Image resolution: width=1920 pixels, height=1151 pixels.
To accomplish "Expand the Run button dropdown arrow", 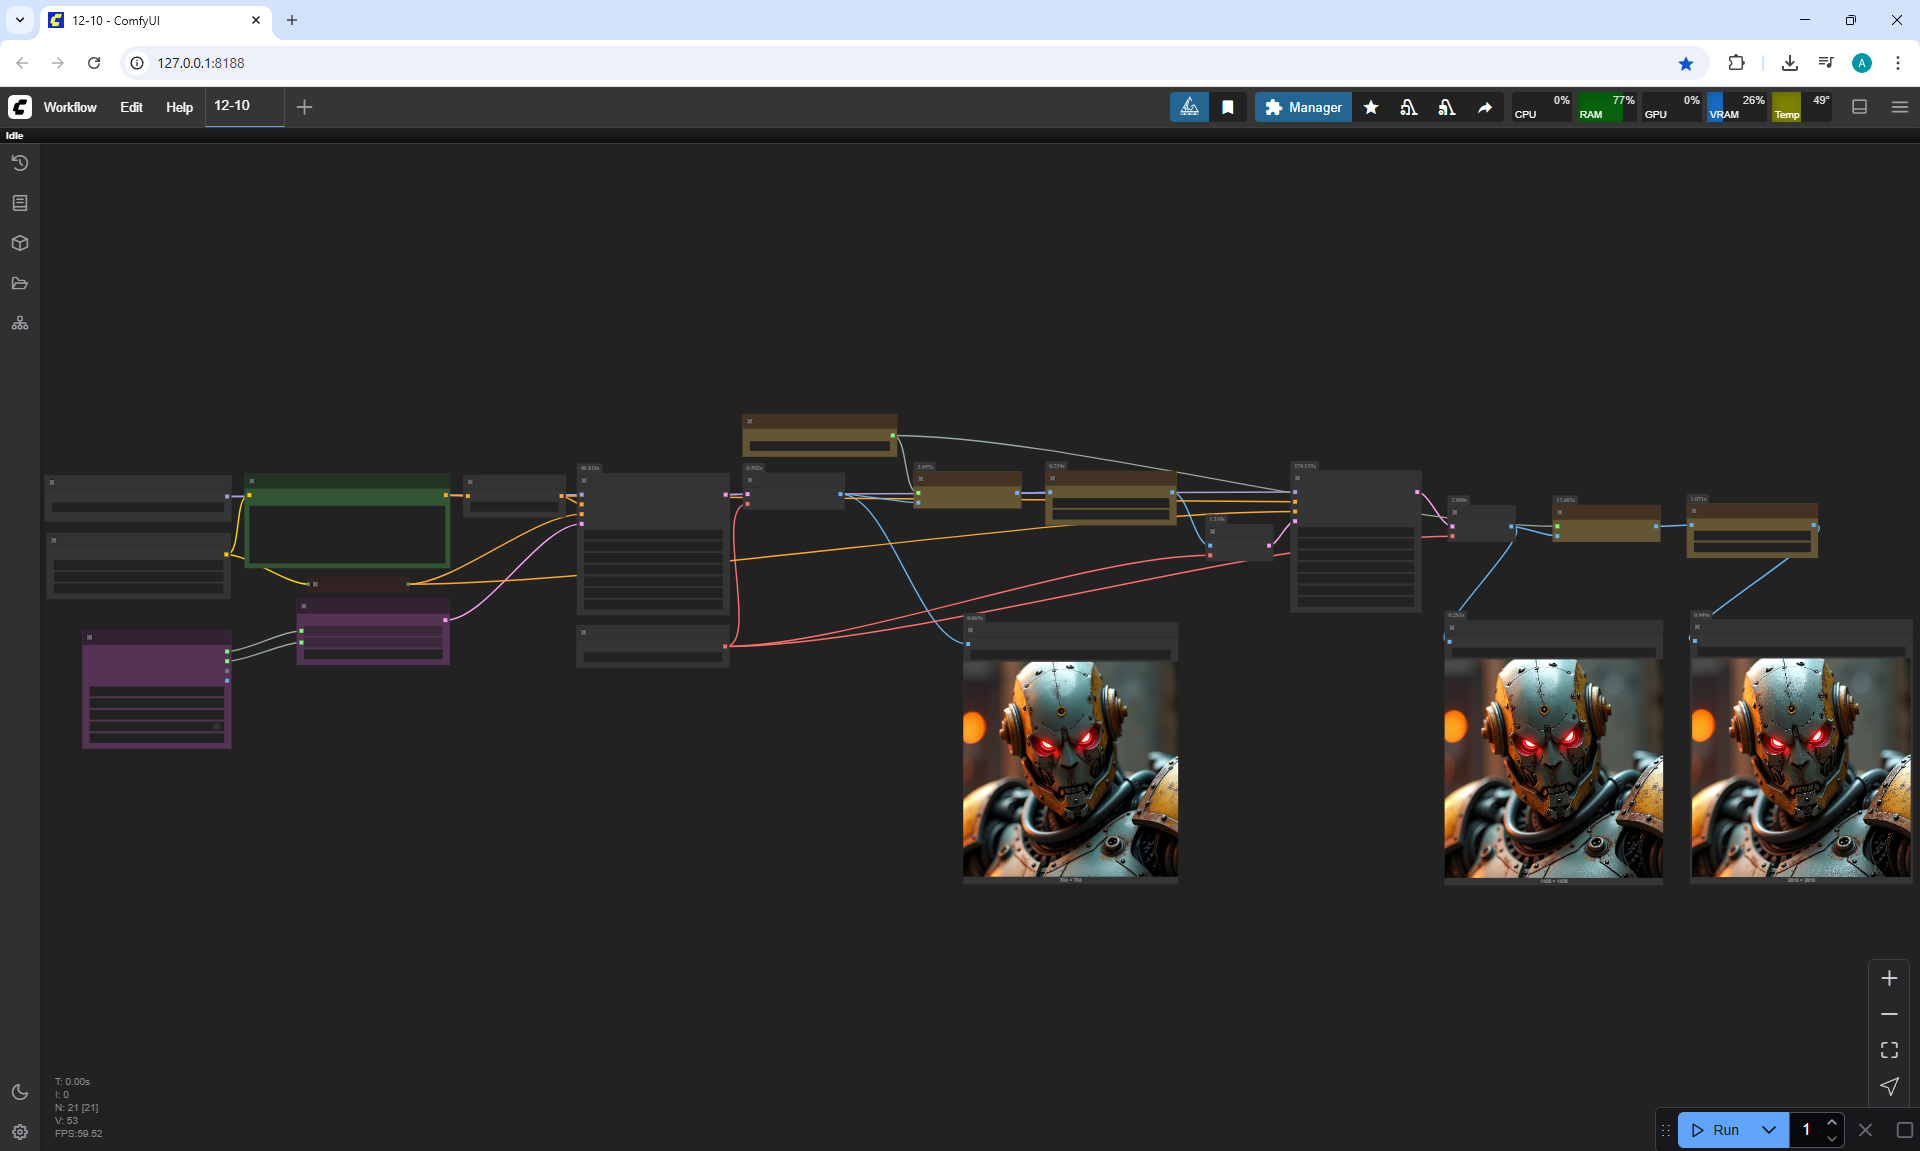I will tap(1769, 1130).
